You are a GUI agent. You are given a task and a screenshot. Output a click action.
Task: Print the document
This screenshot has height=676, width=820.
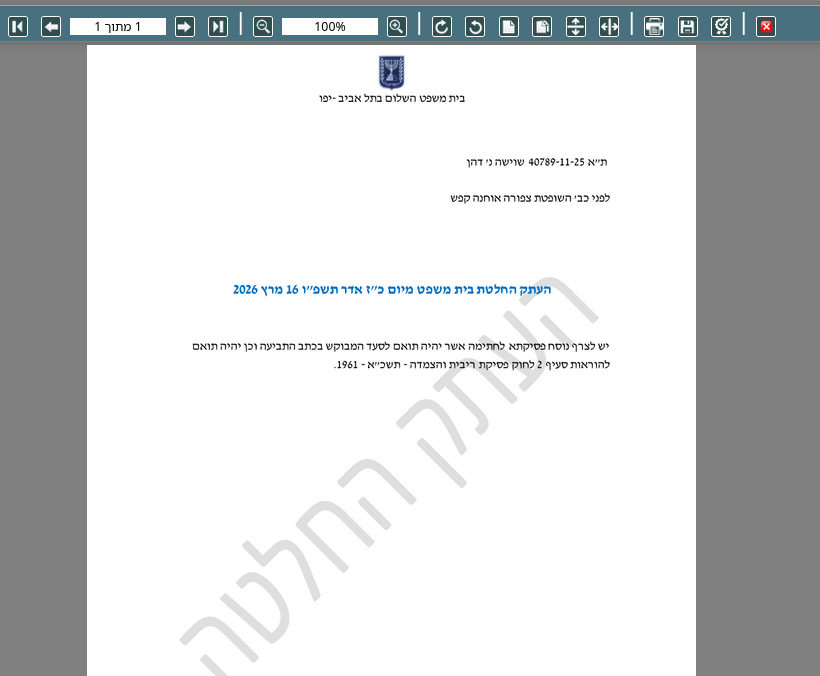654,26
